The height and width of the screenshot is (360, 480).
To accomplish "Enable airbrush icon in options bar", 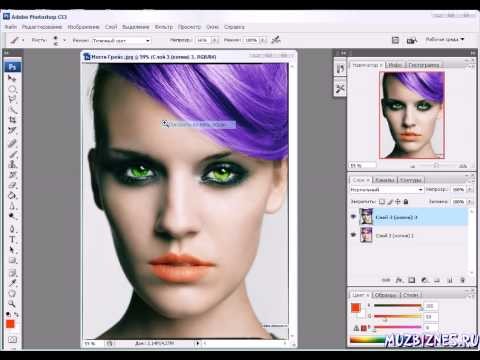I will point(276,40).
